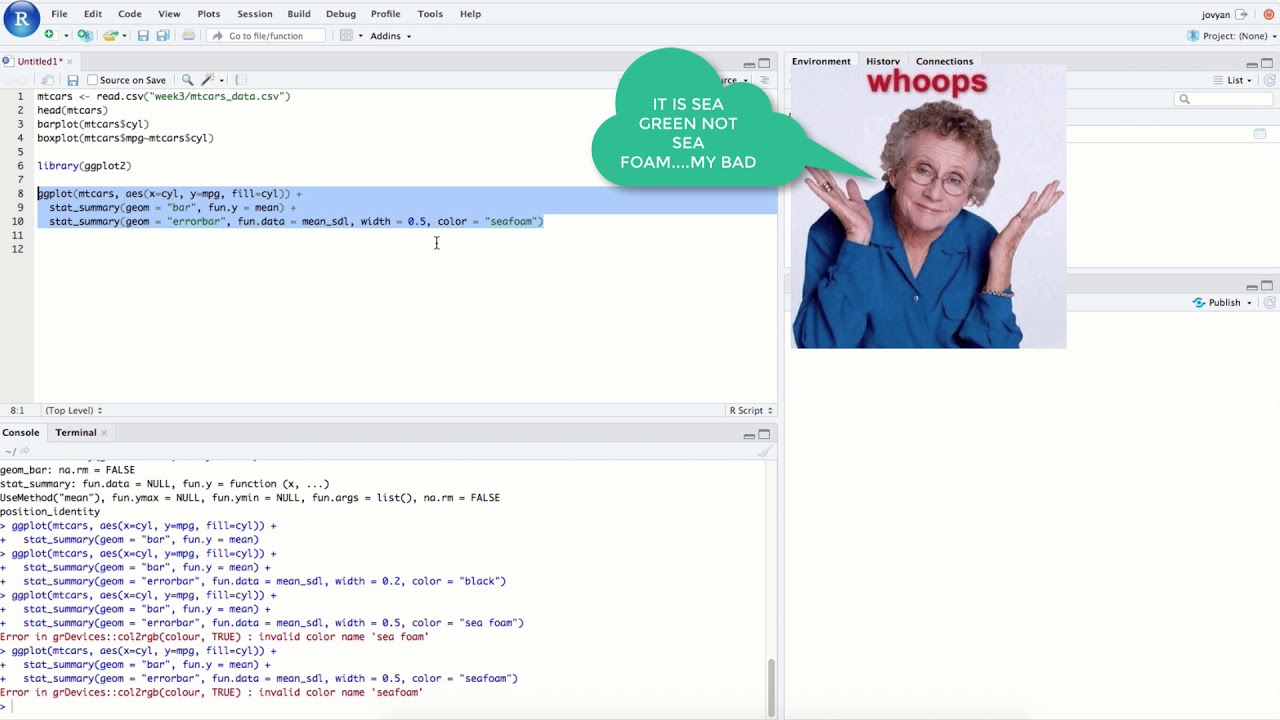Click the library(ggplot2) code line
Screen dimensions: 1280x720
pyautogui.click(x=84, y=166)
